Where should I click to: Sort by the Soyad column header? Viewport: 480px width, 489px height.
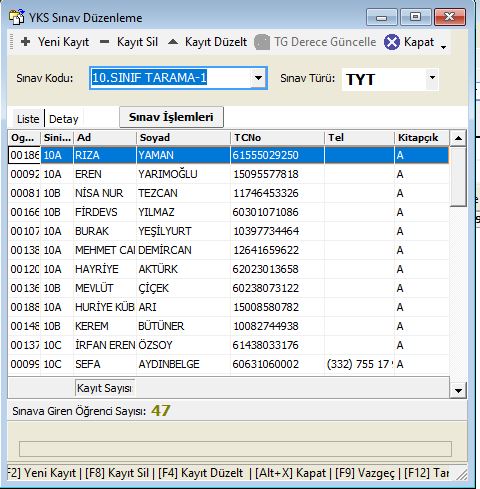183,138
